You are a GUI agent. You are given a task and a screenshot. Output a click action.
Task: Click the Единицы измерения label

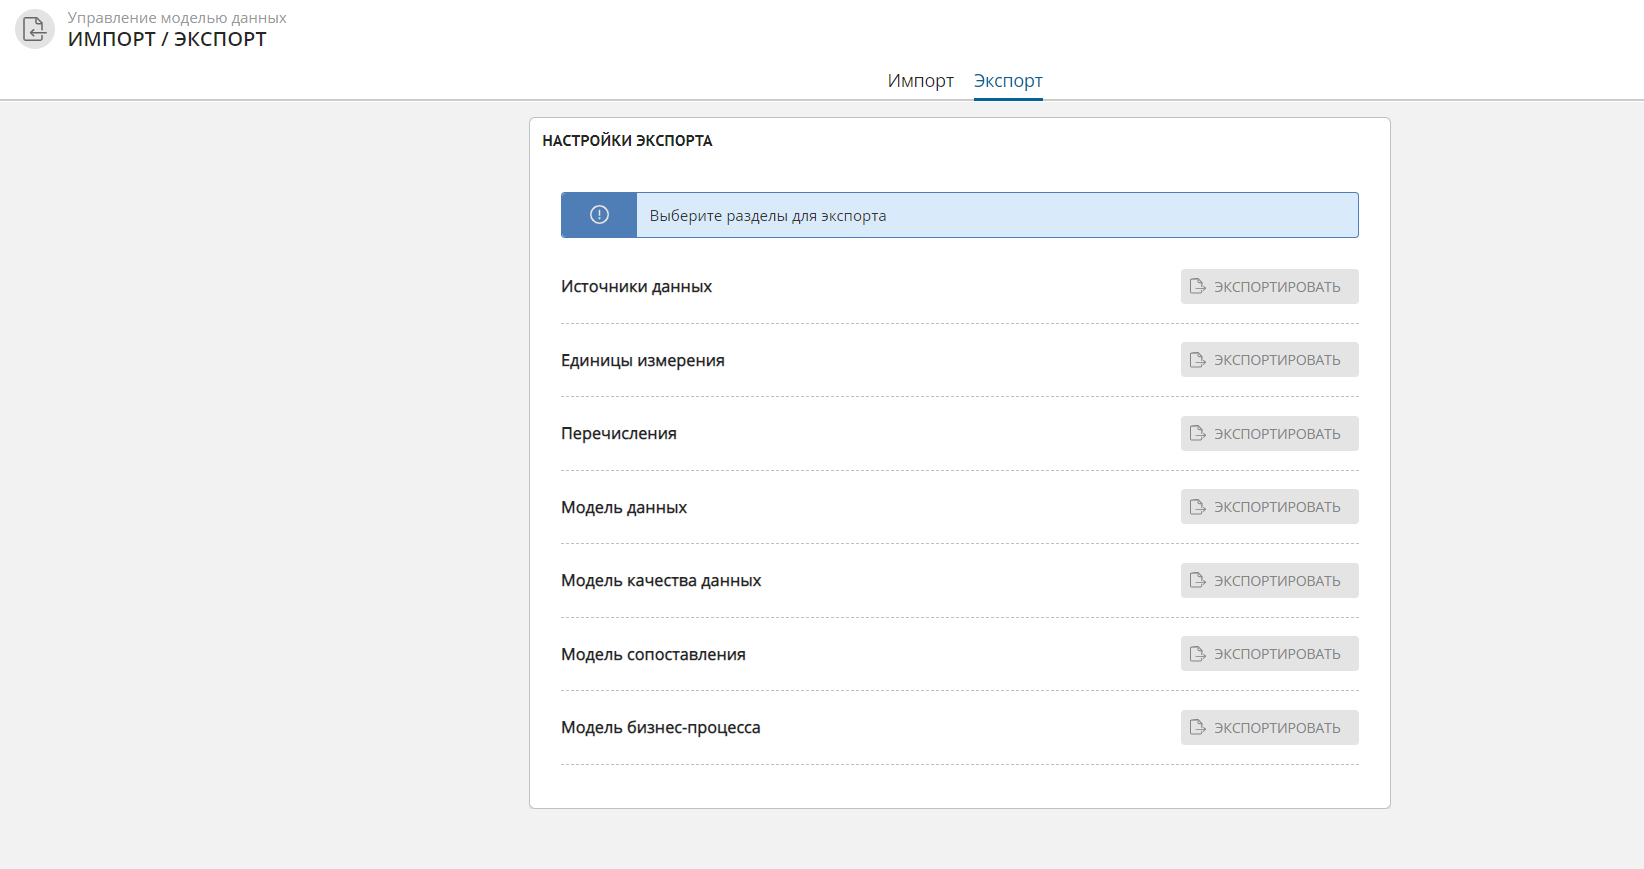pos(642,360)
